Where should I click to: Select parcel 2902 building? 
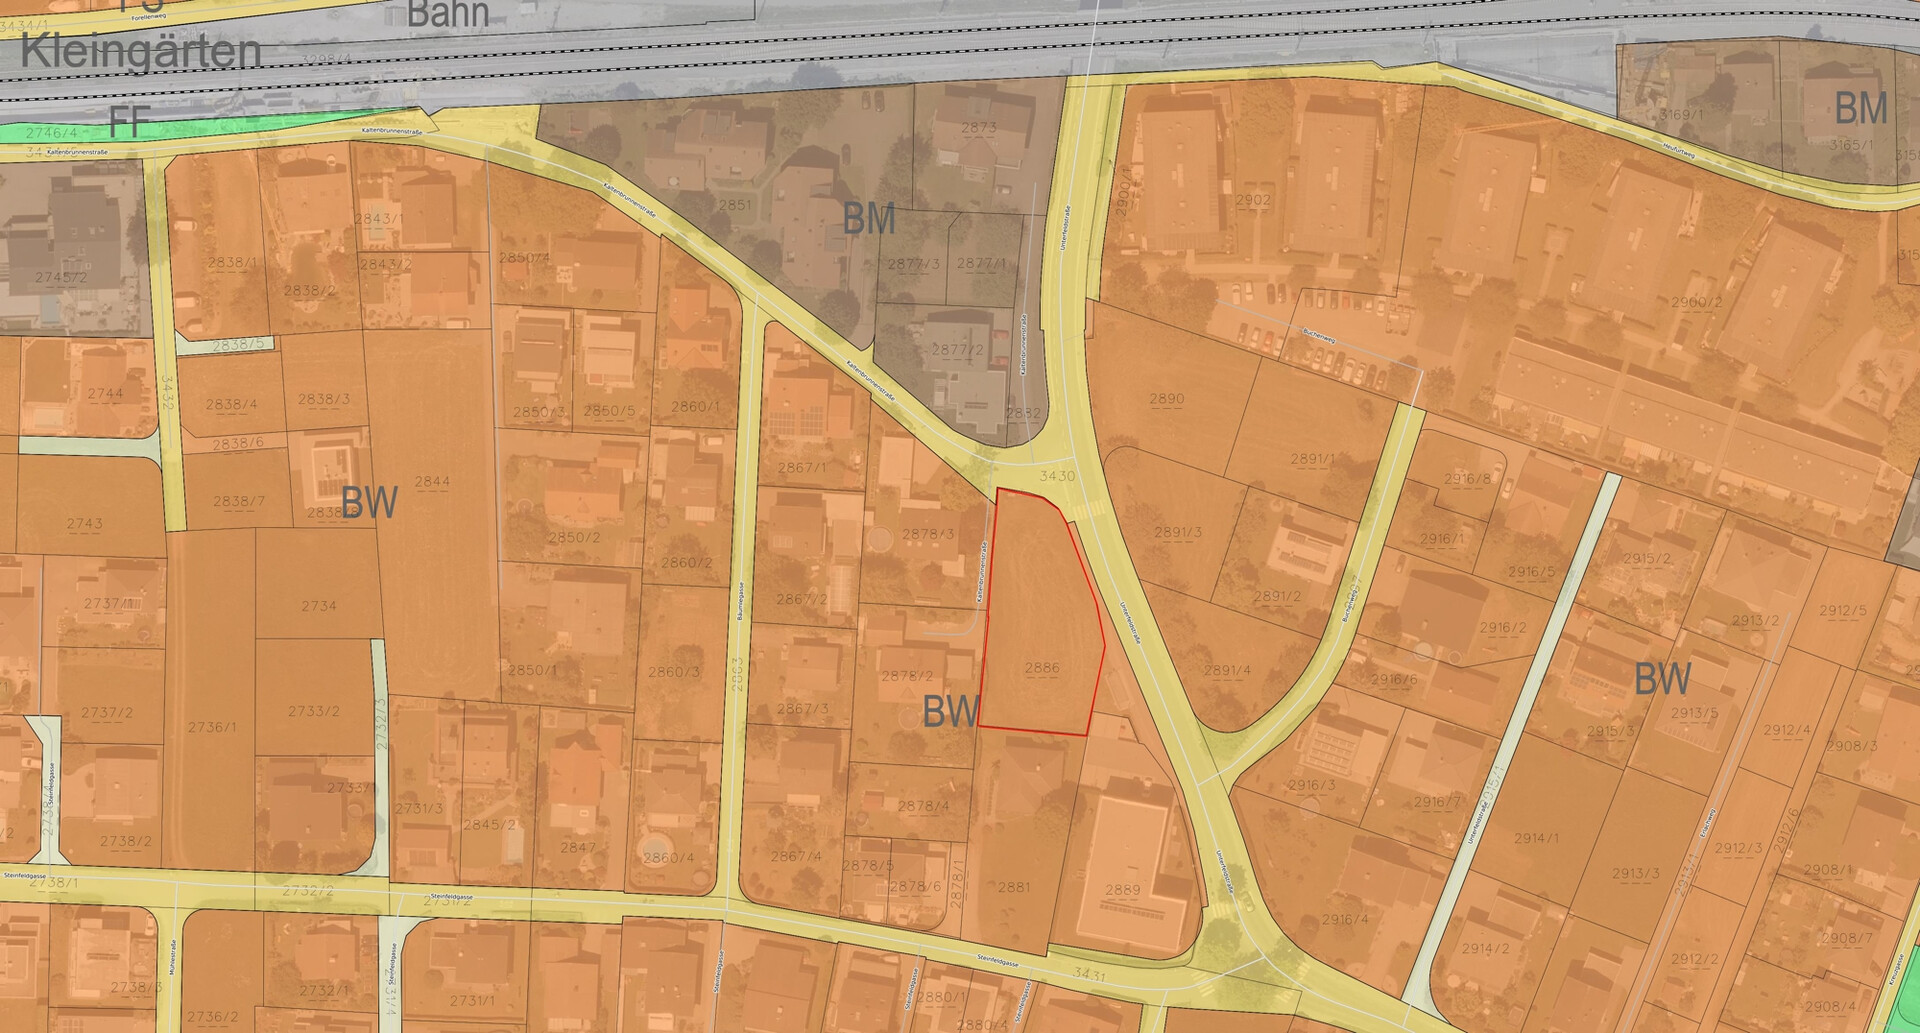coord(1252,199)
